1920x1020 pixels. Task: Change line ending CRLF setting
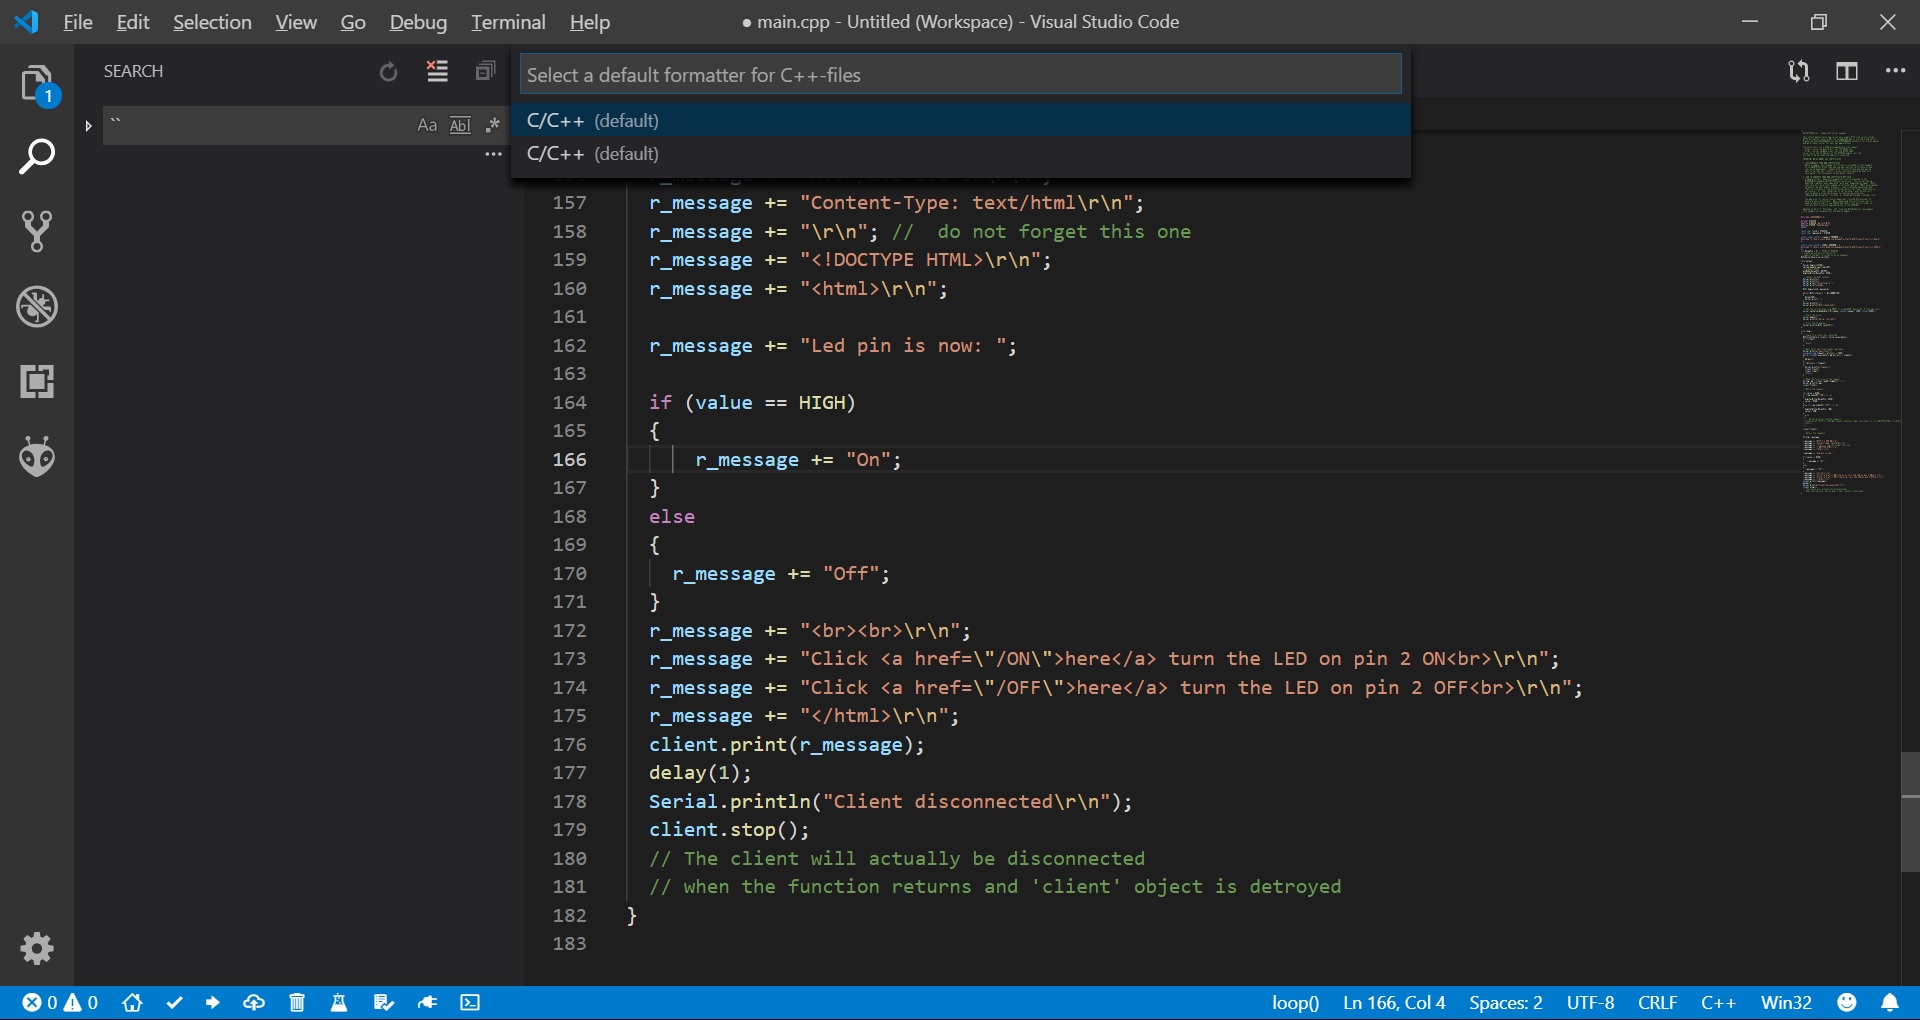pos(1657,1003)
